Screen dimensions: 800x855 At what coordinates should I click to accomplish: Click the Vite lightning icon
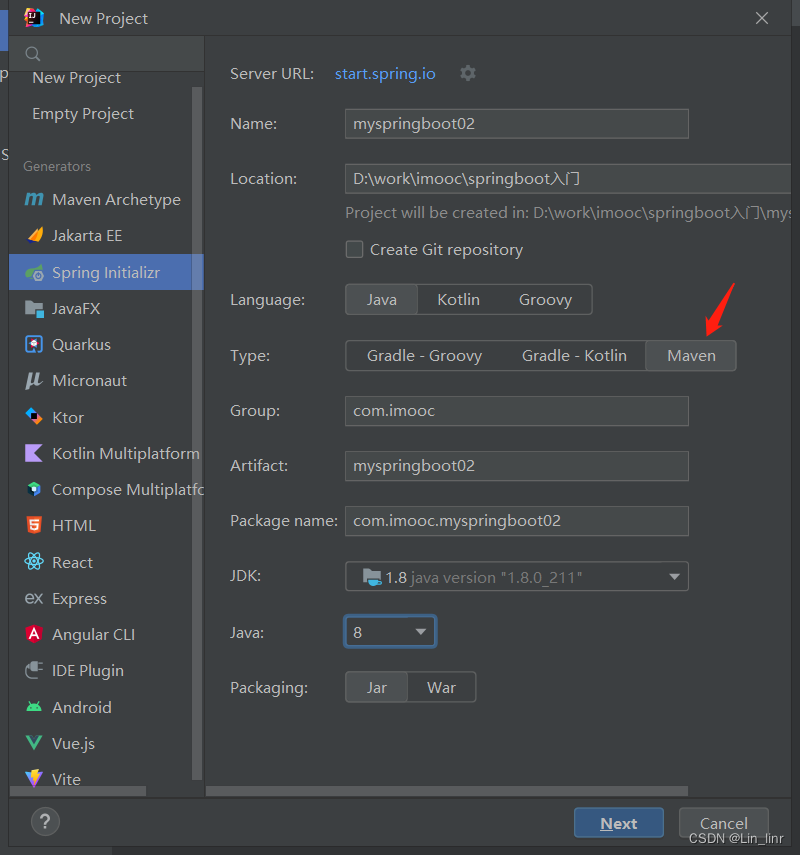[x=34, y=778]
